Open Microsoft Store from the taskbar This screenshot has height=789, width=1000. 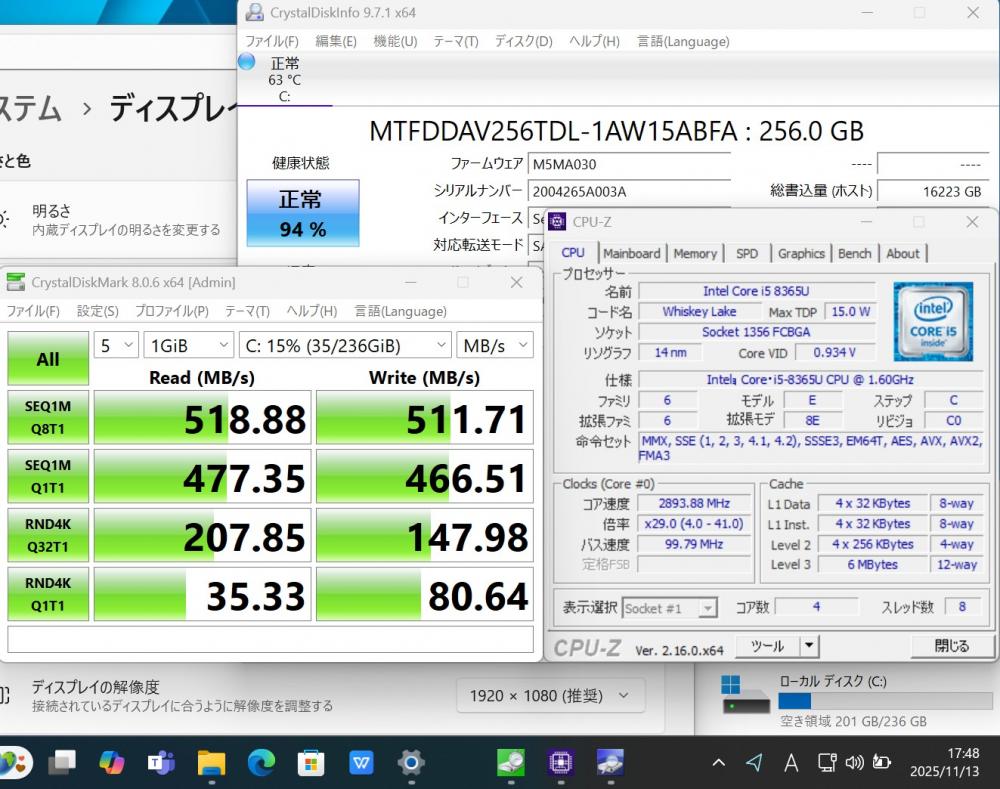coord(311,763)
